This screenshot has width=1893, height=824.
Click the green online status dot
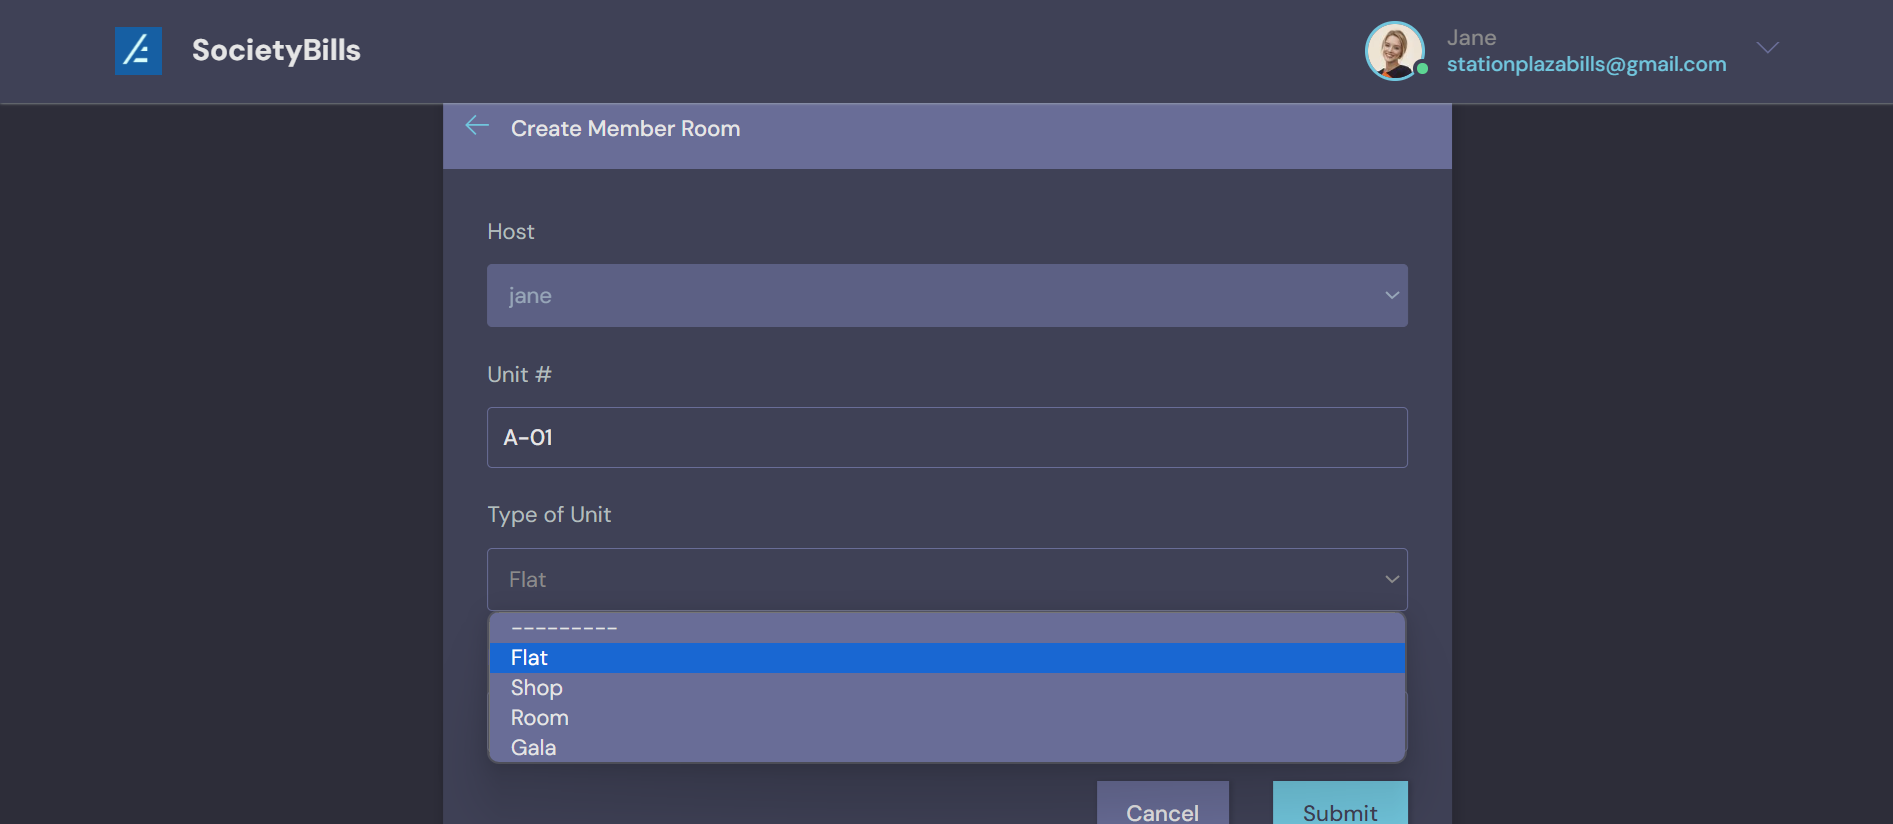click(1422, 69)
